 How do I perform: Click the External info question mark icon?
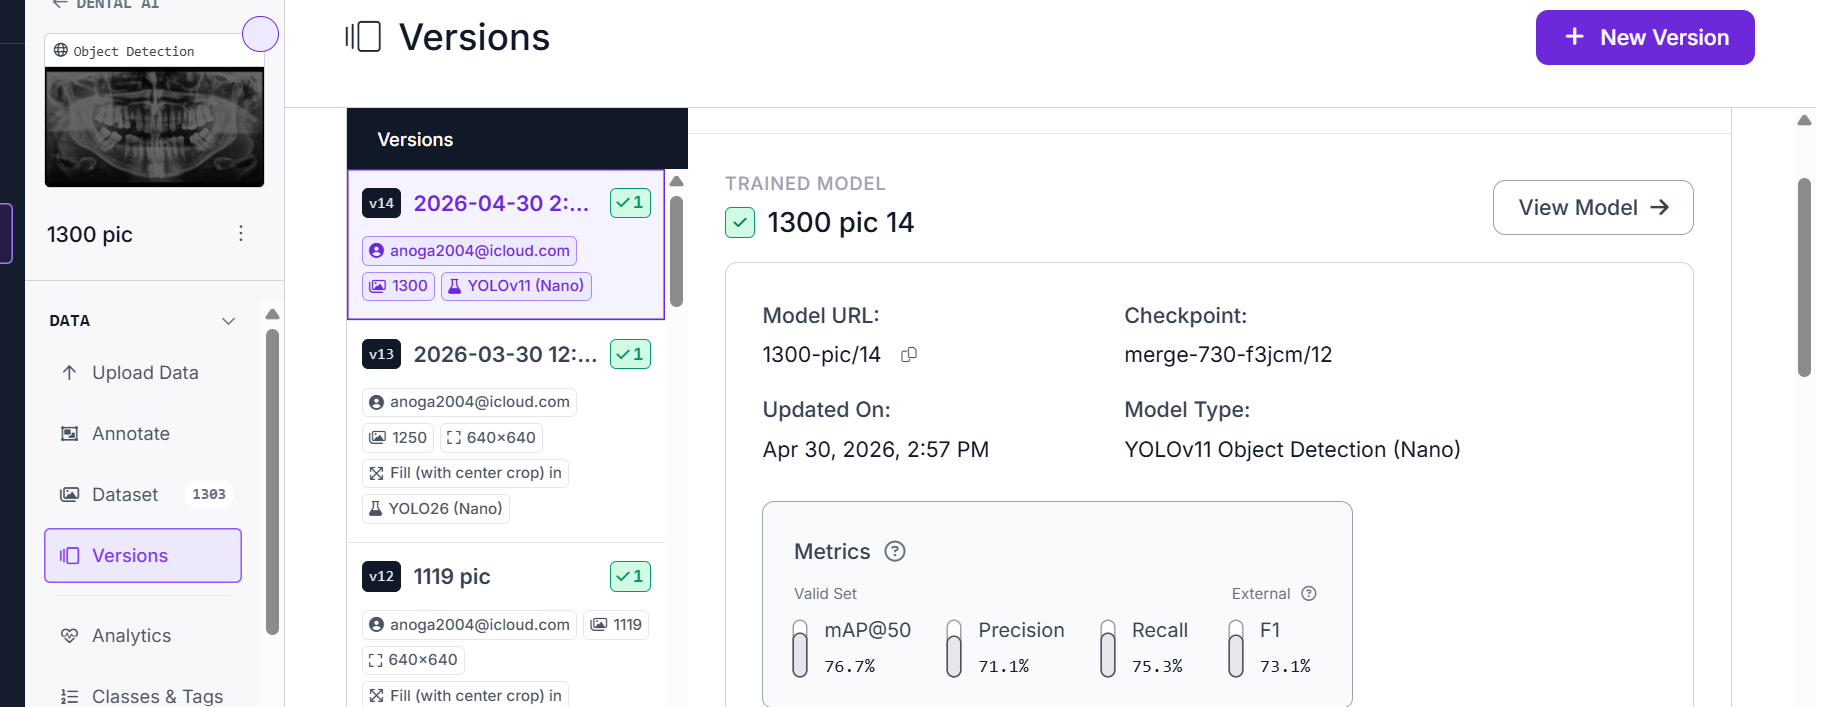click(1309, 594)
